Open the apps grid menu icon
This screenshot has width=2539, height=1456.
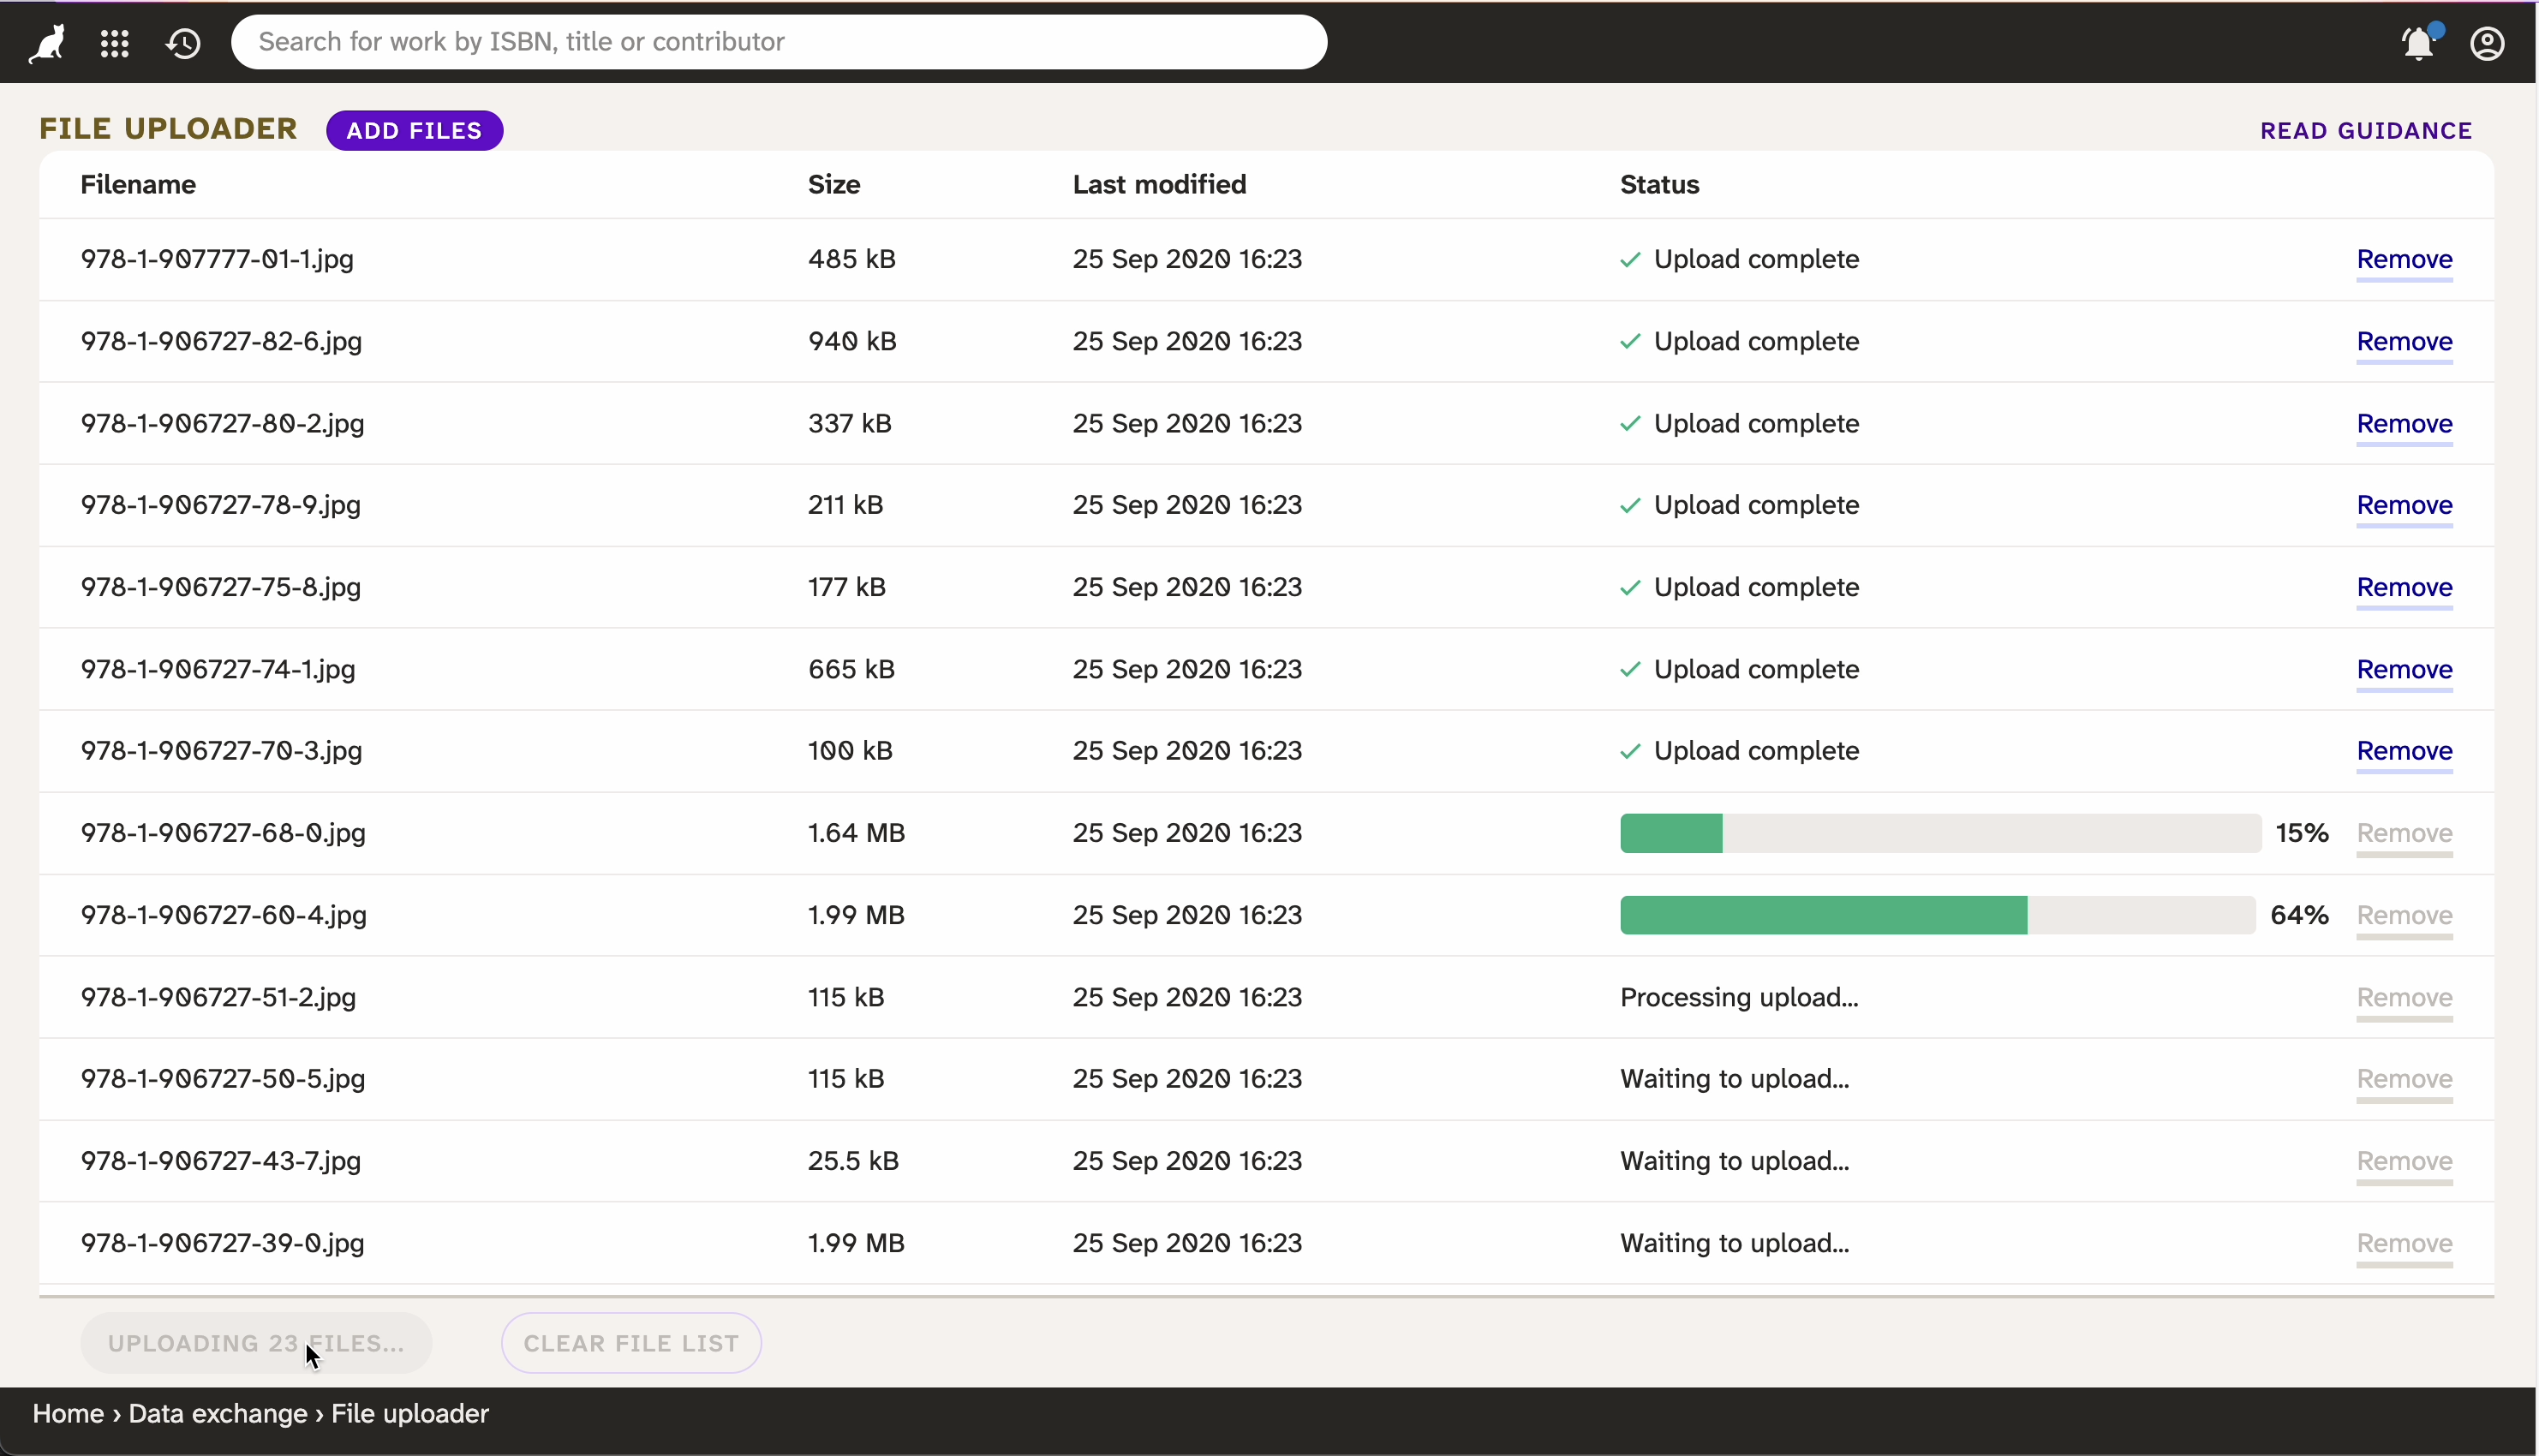tap(115, 43)
